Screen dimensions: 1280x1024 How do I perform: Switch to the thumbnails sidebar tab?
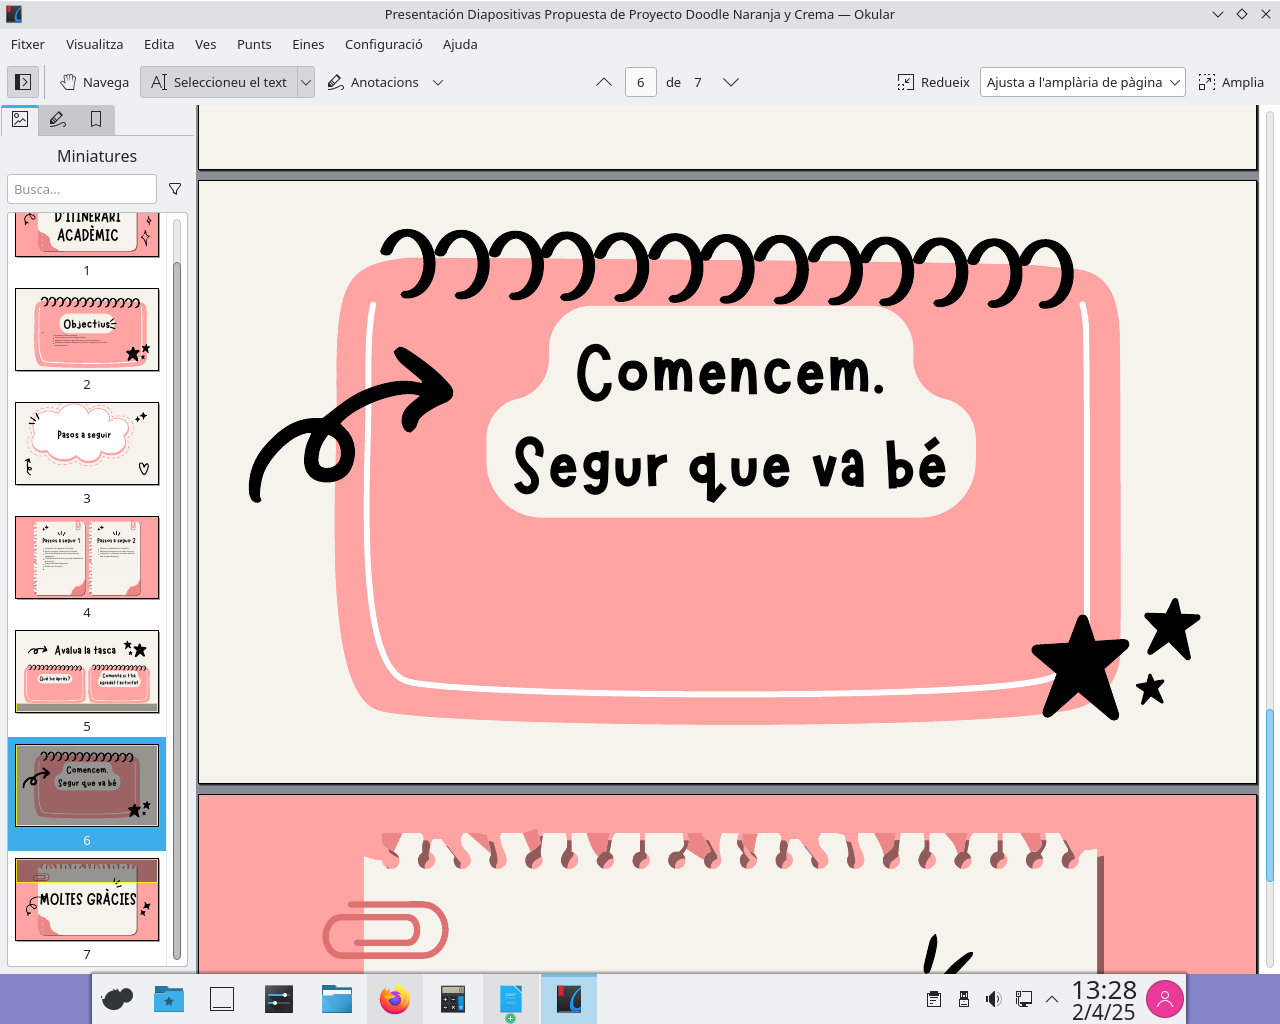coord(20,119)
